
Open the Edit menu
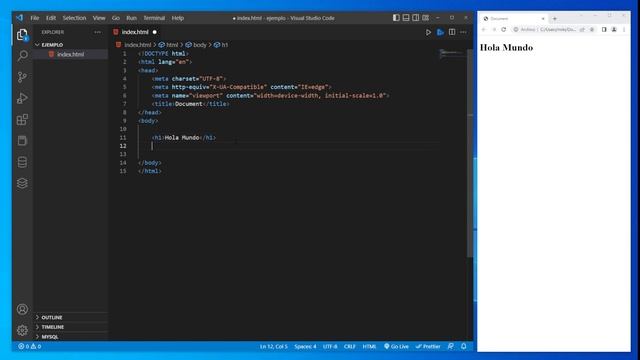click(51, 18)
